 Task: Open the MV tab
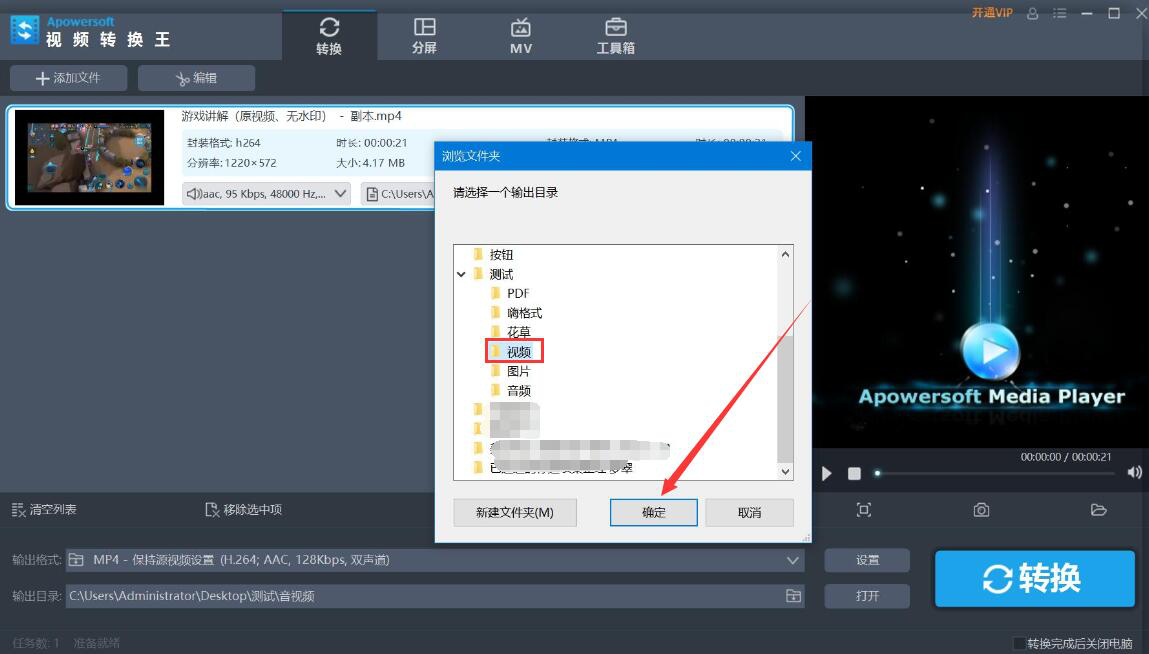520,36
